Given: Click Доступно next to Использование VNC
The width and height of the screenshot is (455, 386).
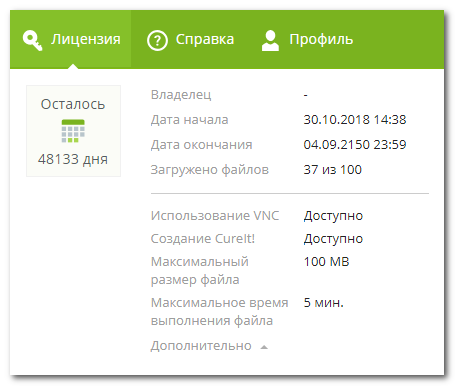Looking at the screenshot, I should (x=333, y=216).
